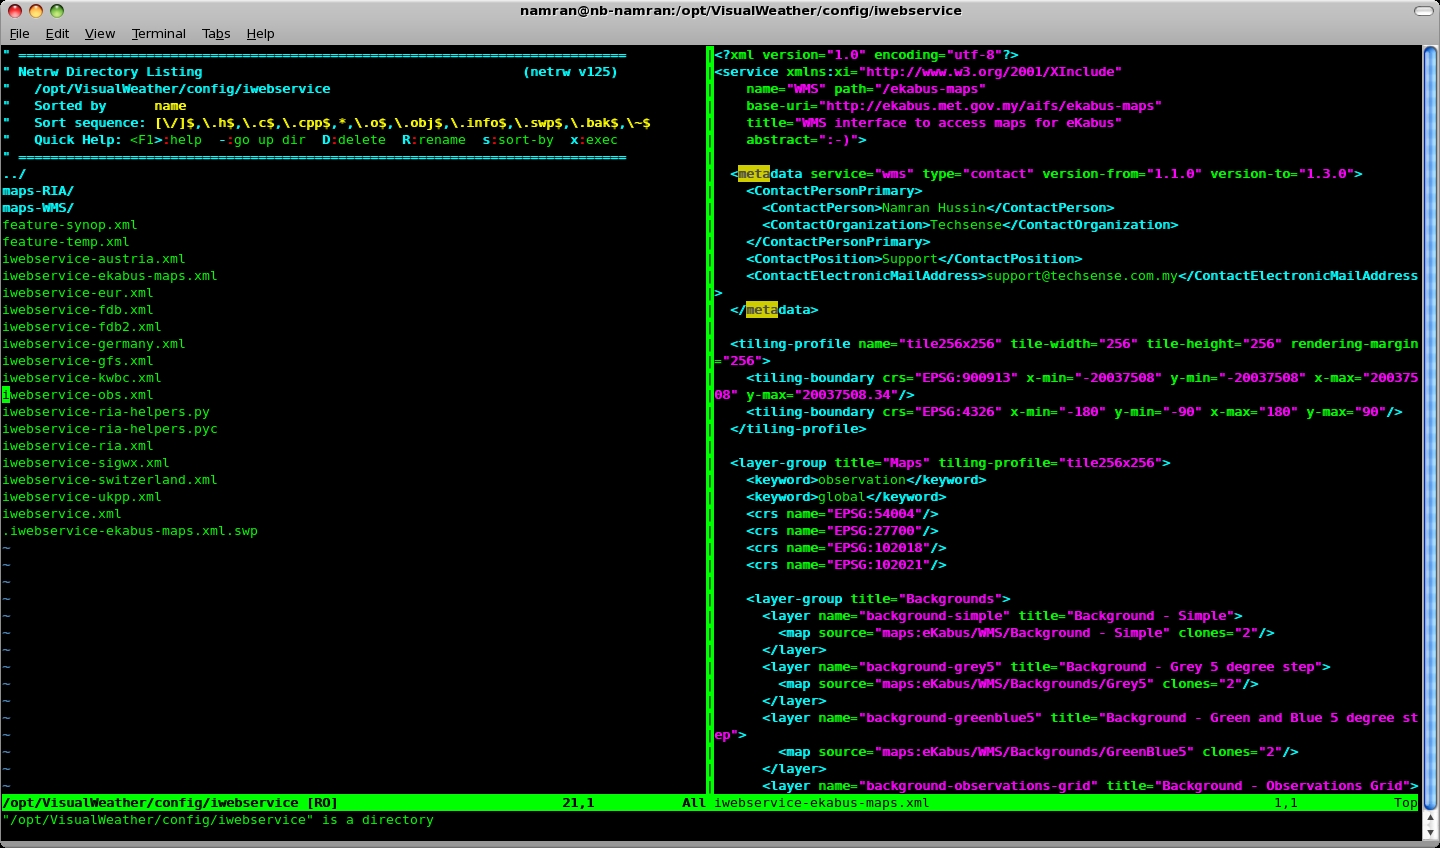1440x848 pixels.
Task: Select iwebservice-ekabus-maps.xml file entry
Action: coord(110,276)
